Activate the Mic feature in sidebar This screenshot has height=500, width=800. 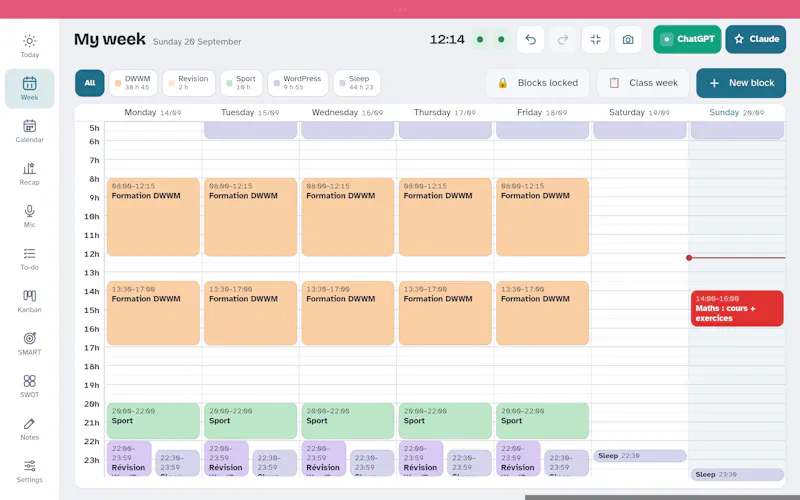tap(30, 216)
